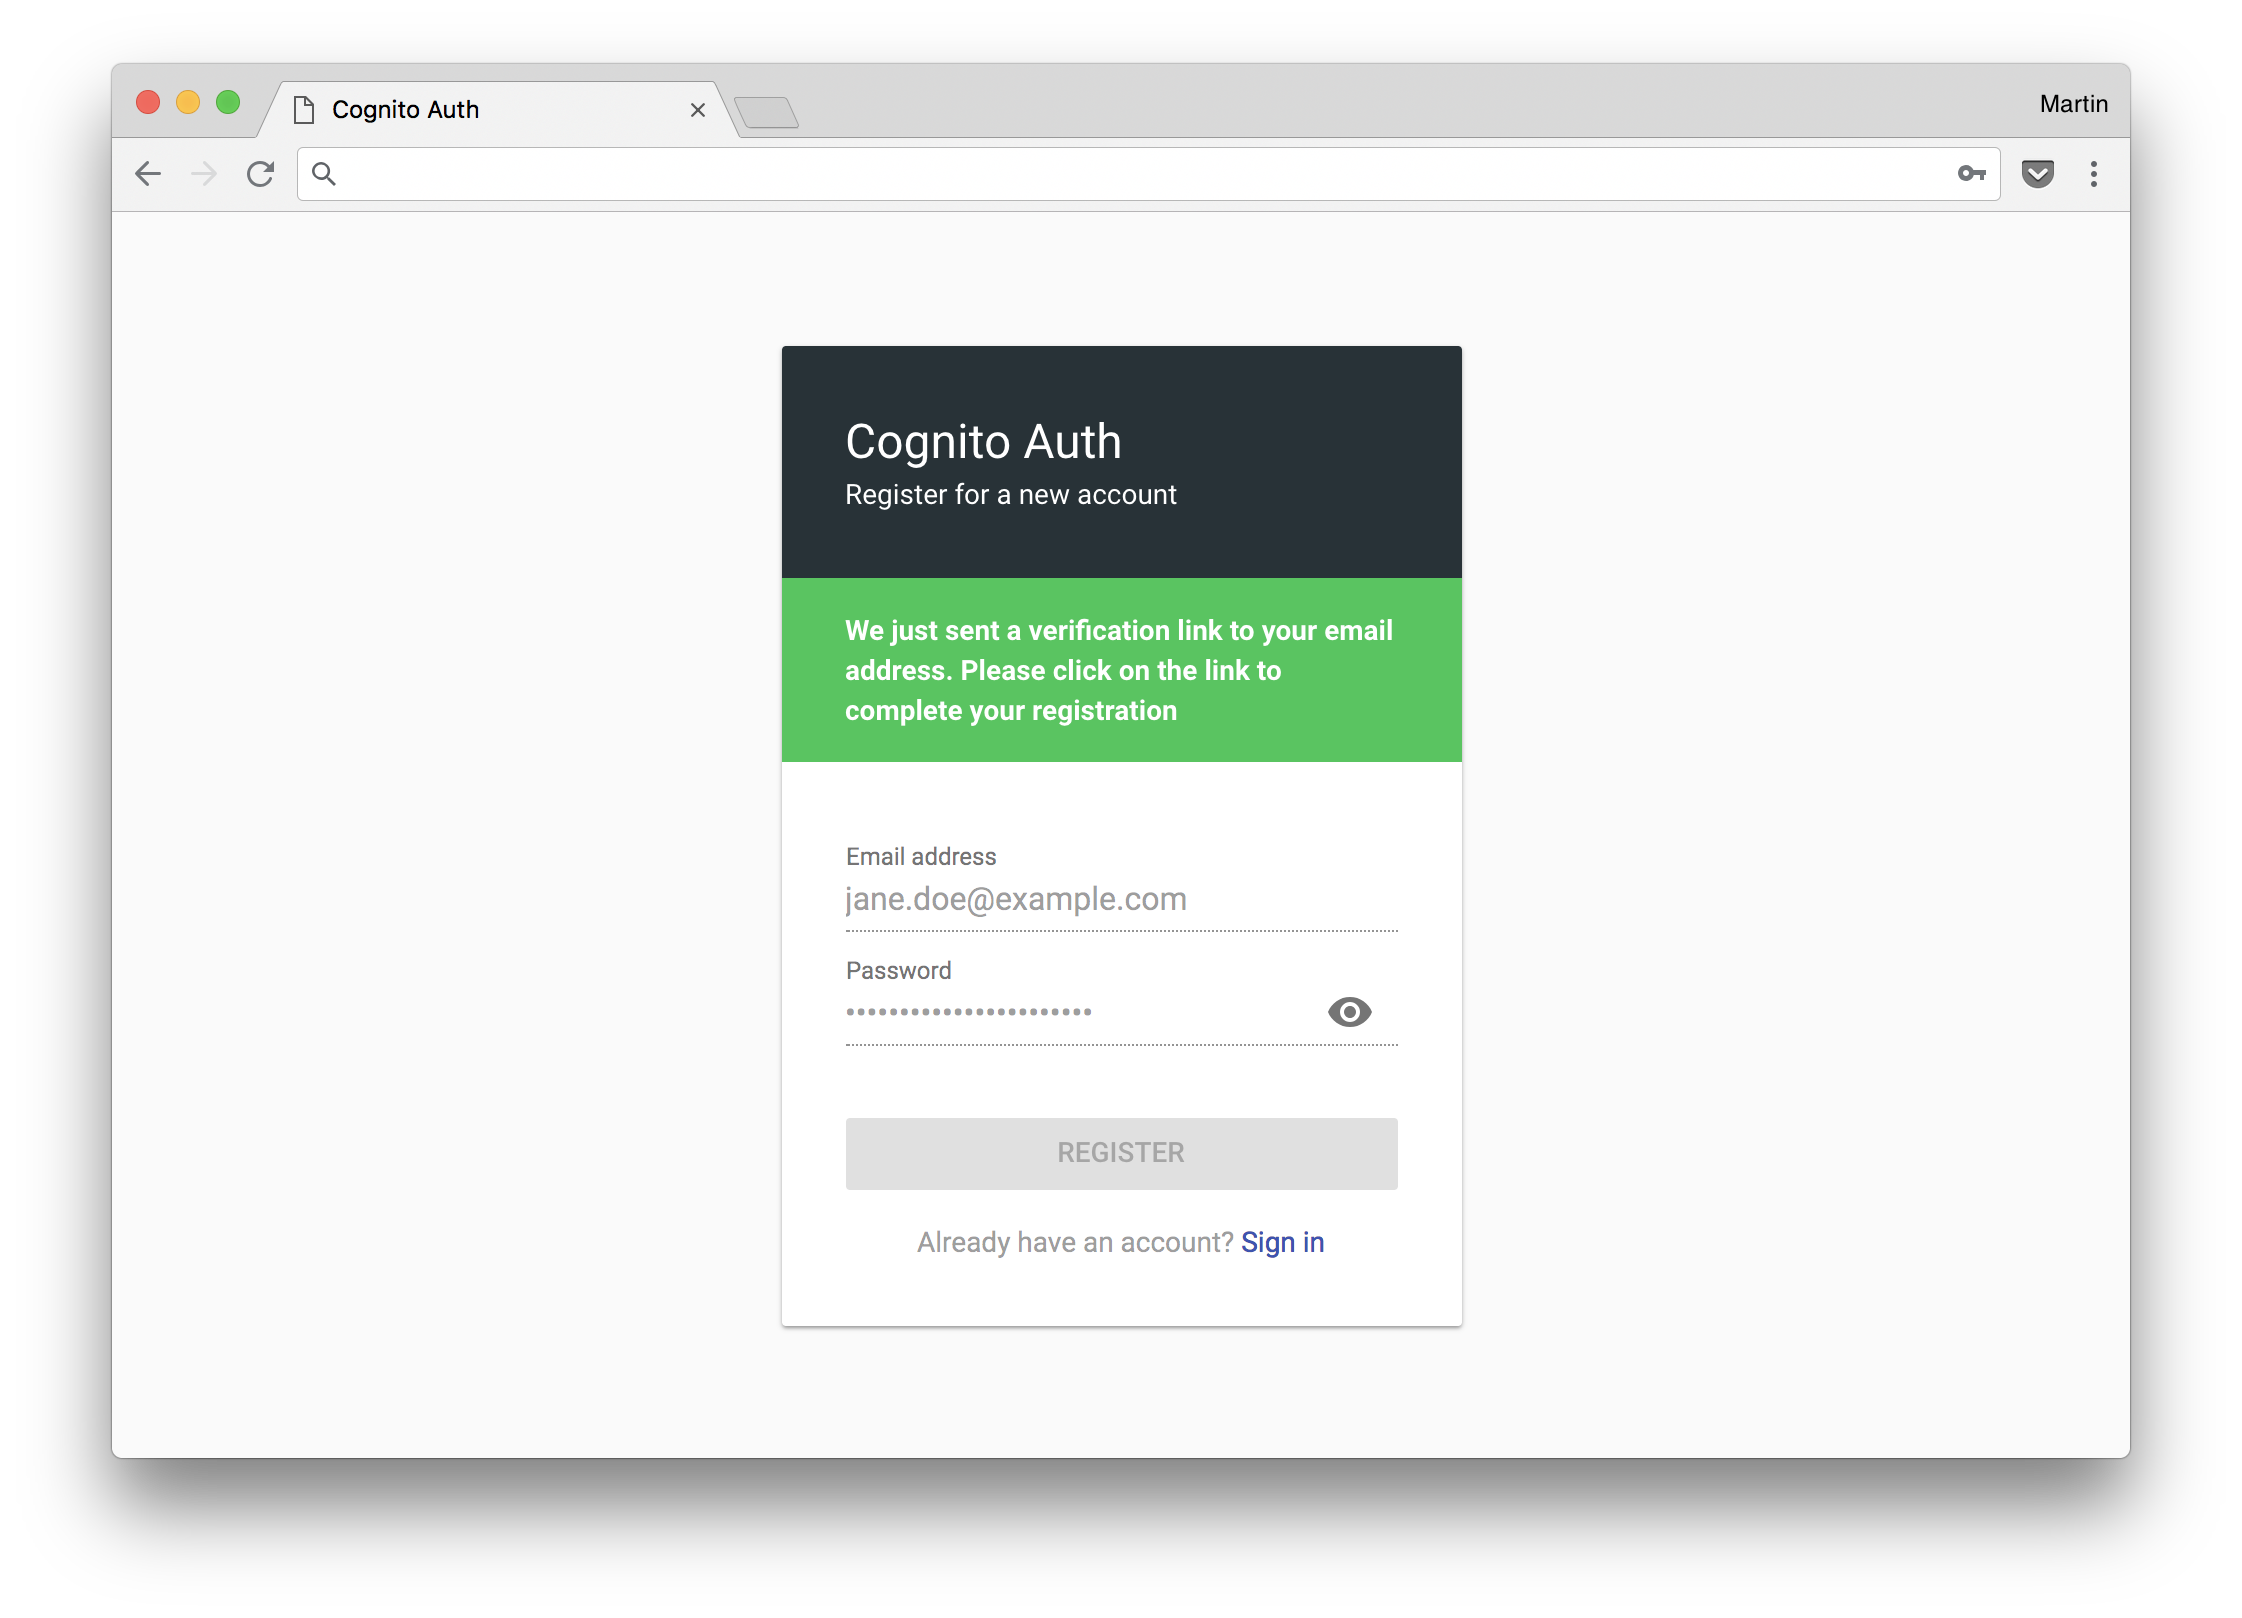The height and width of the screenshot is (1618, 2242).
Task: Open the Martin profile button
Action: [2073, 104]
